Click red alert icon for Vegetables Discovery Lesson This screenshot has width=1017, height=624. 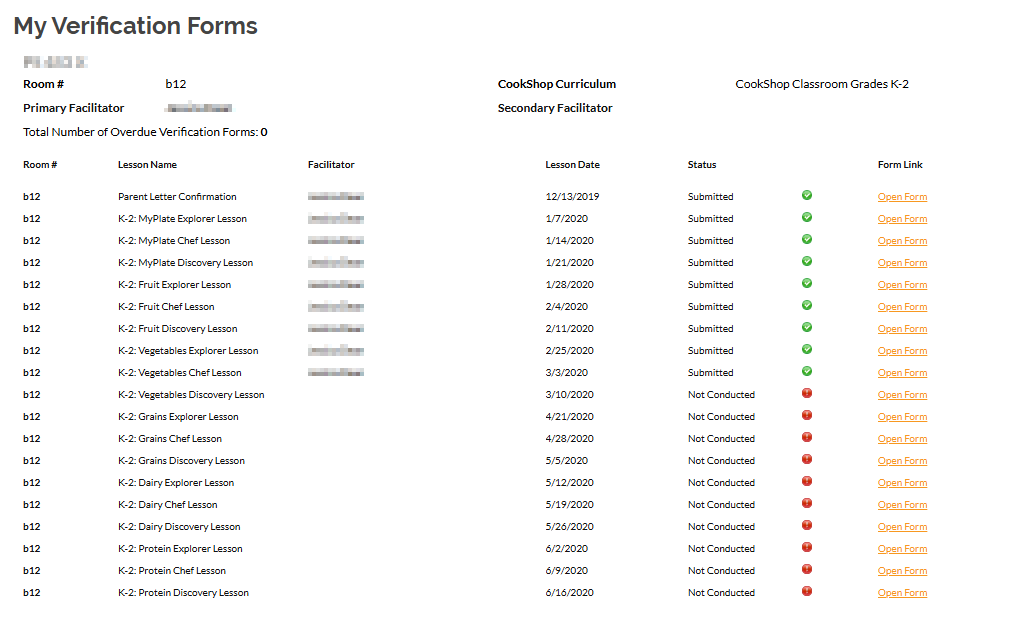pos(807,394)
